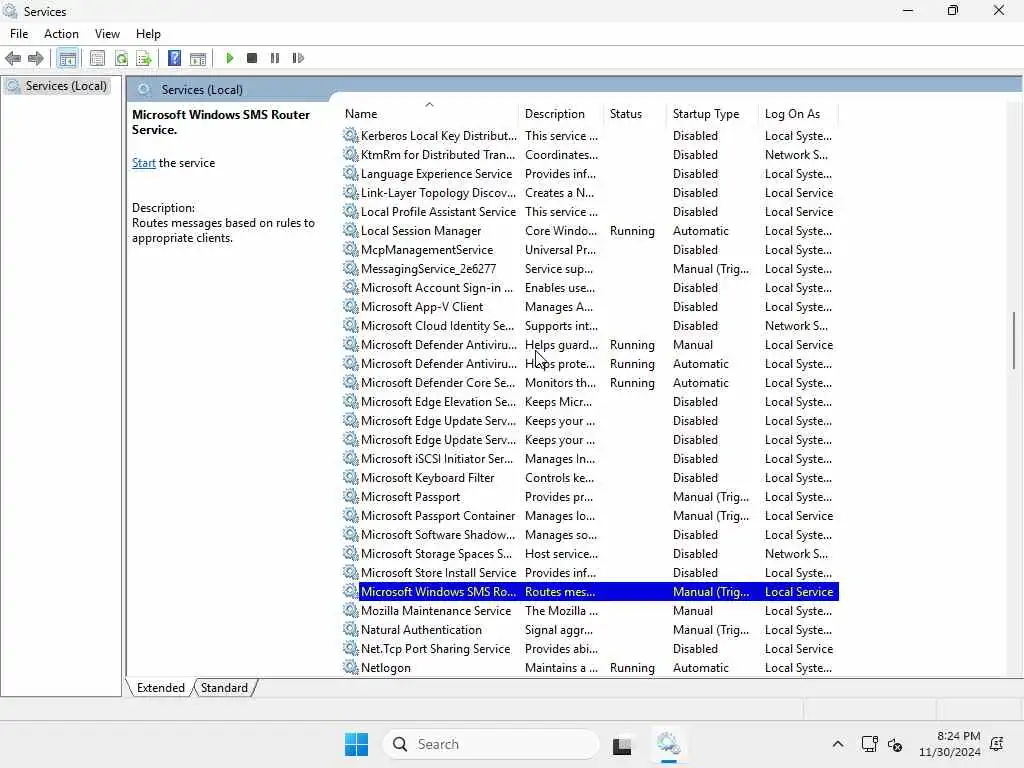The image size is (1024, 768).
Task: Click the gear icon beside Microsoft Passport
Action: [x=351, y=496]
